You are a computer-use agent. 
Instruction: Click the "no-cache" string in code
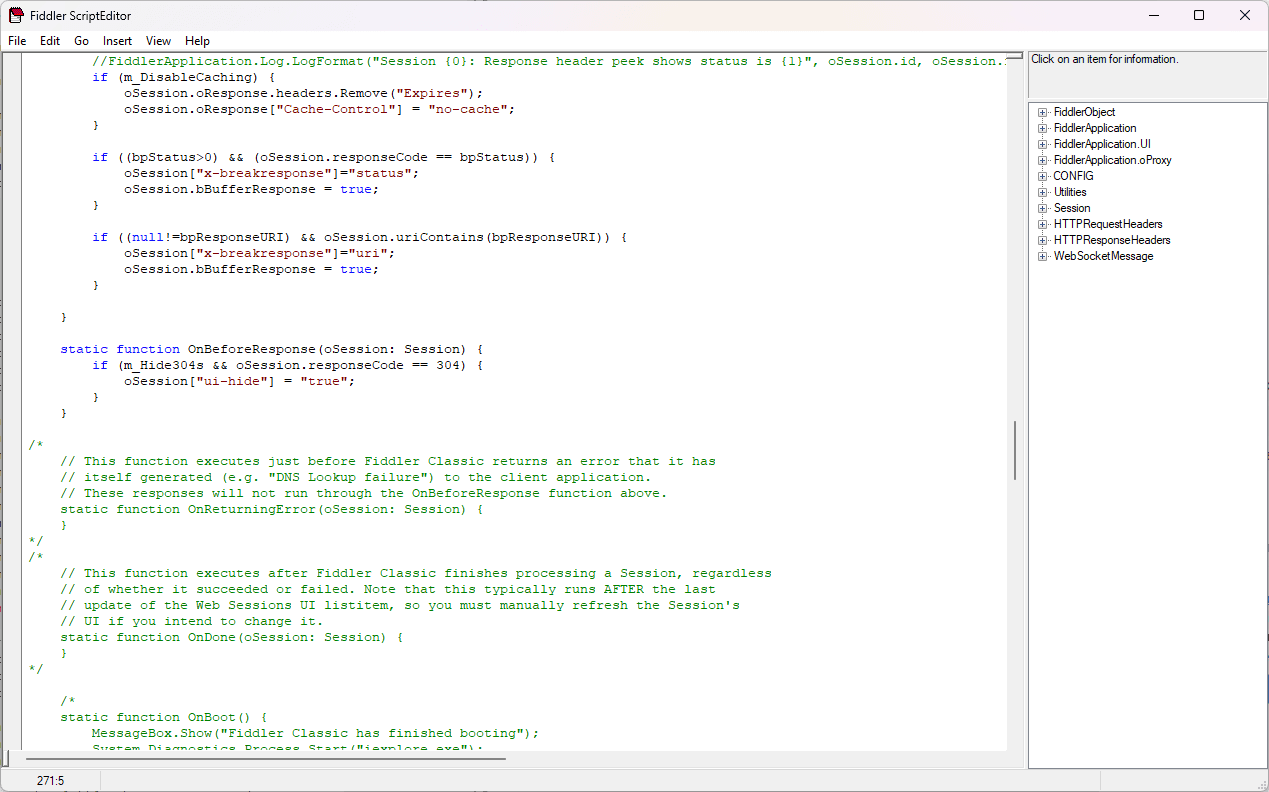tap(468, 109)
